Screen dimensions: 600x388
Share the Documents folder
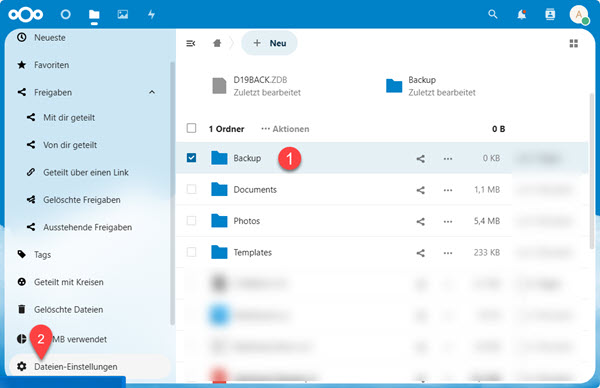pyautogui.click(x=421, y=190)
